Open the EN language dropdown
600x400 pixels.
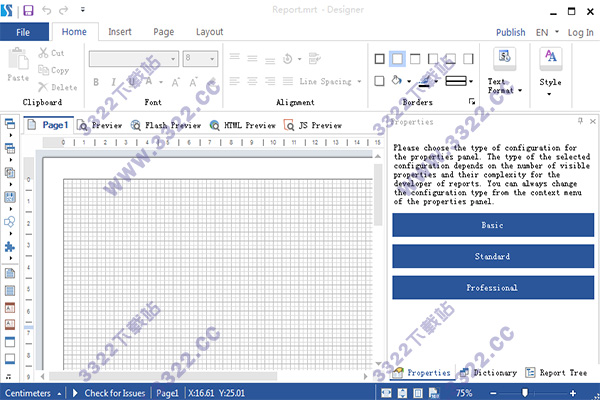[546, 32]
